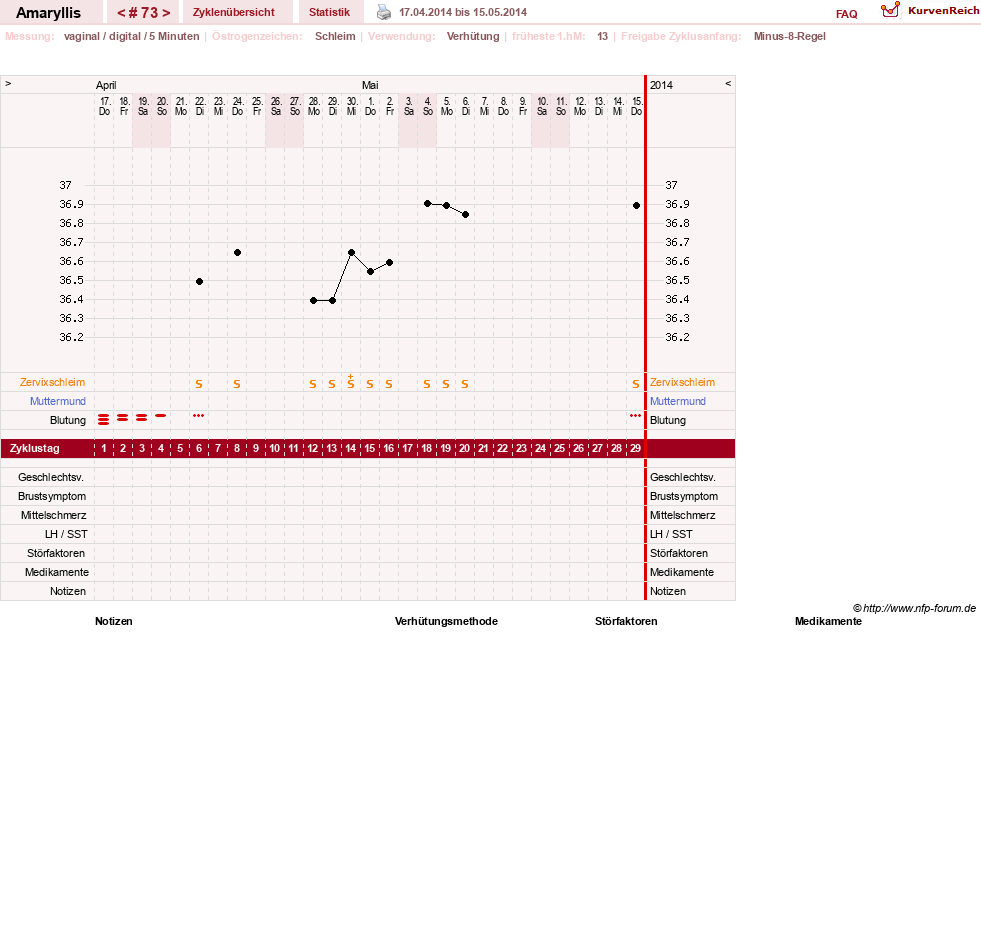Click S mucus marker on day 8

pos(236,384)
